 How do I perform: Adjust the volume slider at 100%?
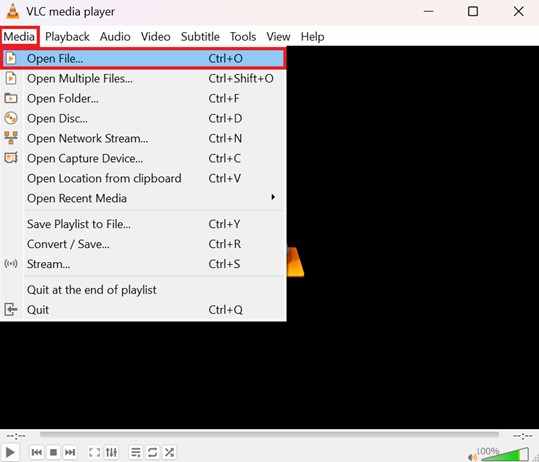pyautogui.click(x=504, y=454)
